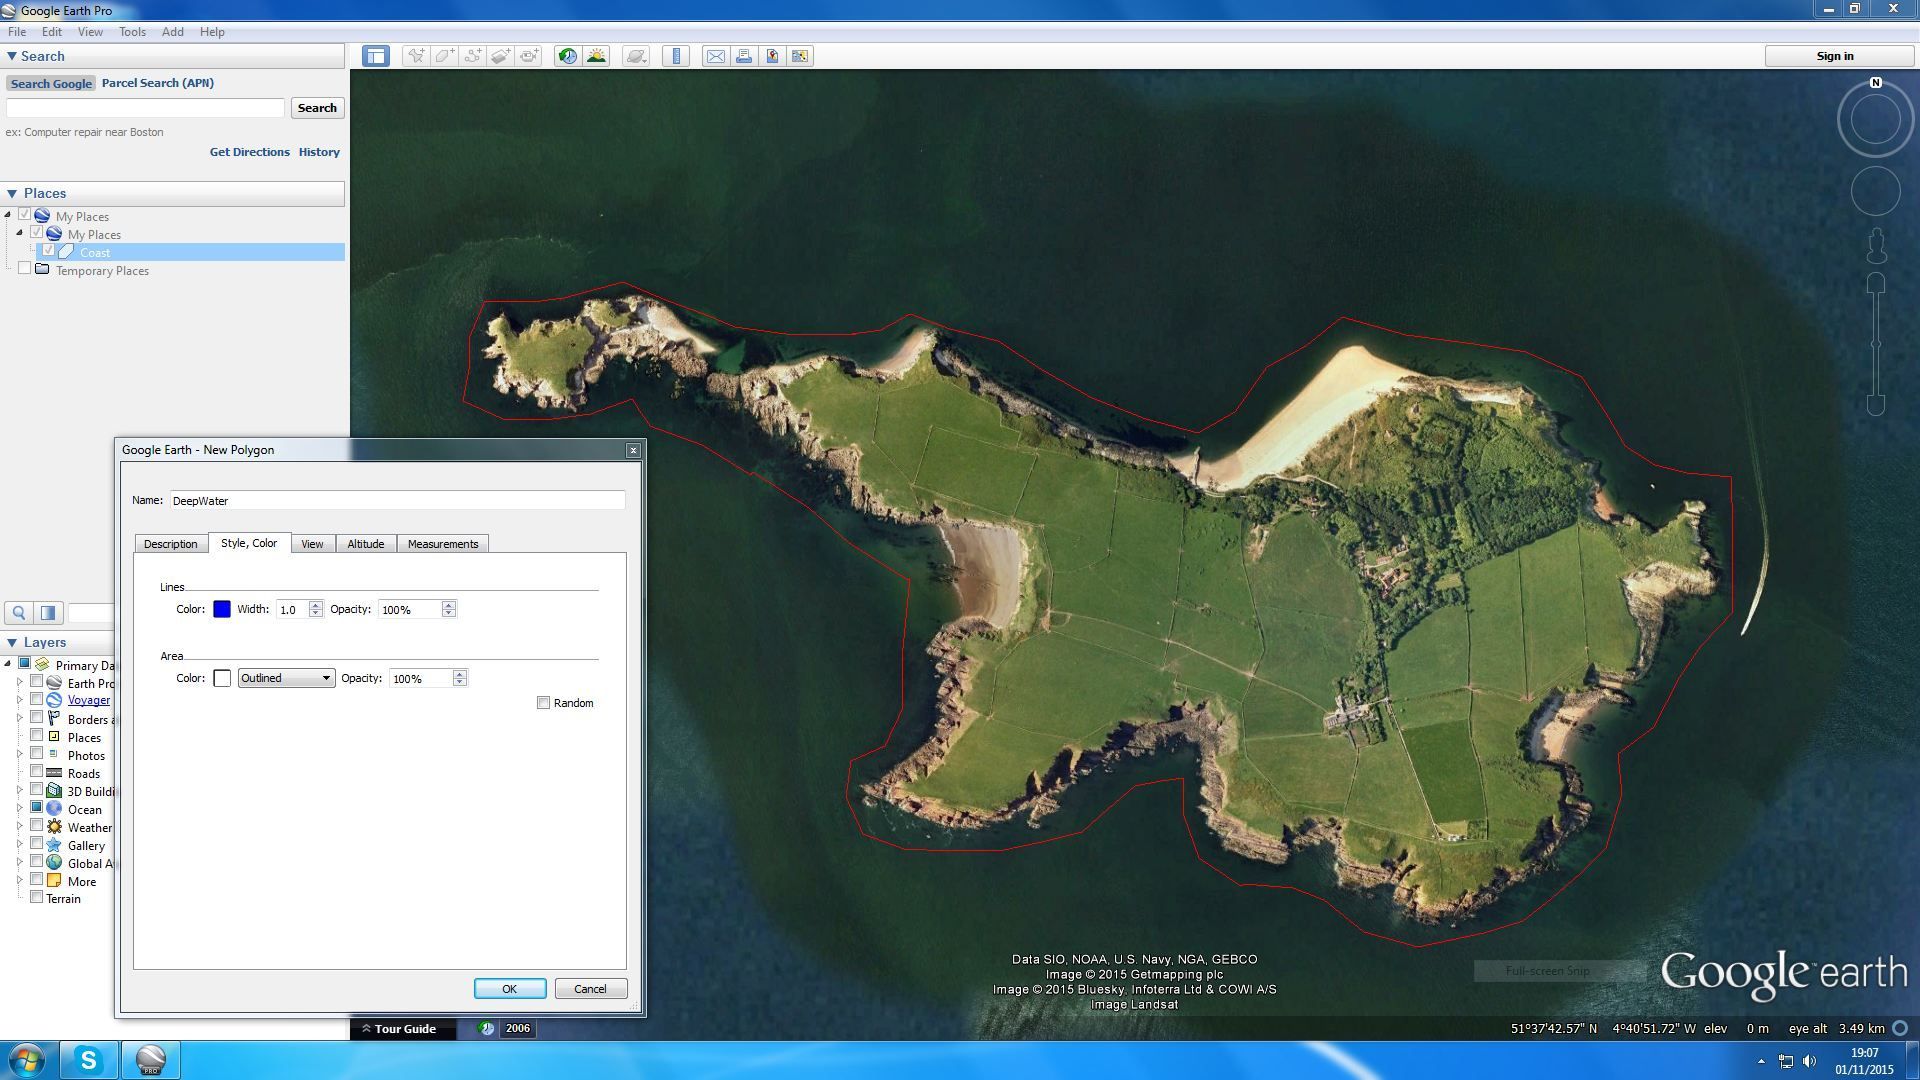
Task: Enable the Roads layer checkbox
Action: pyautogui.click(x=37, y=772)
